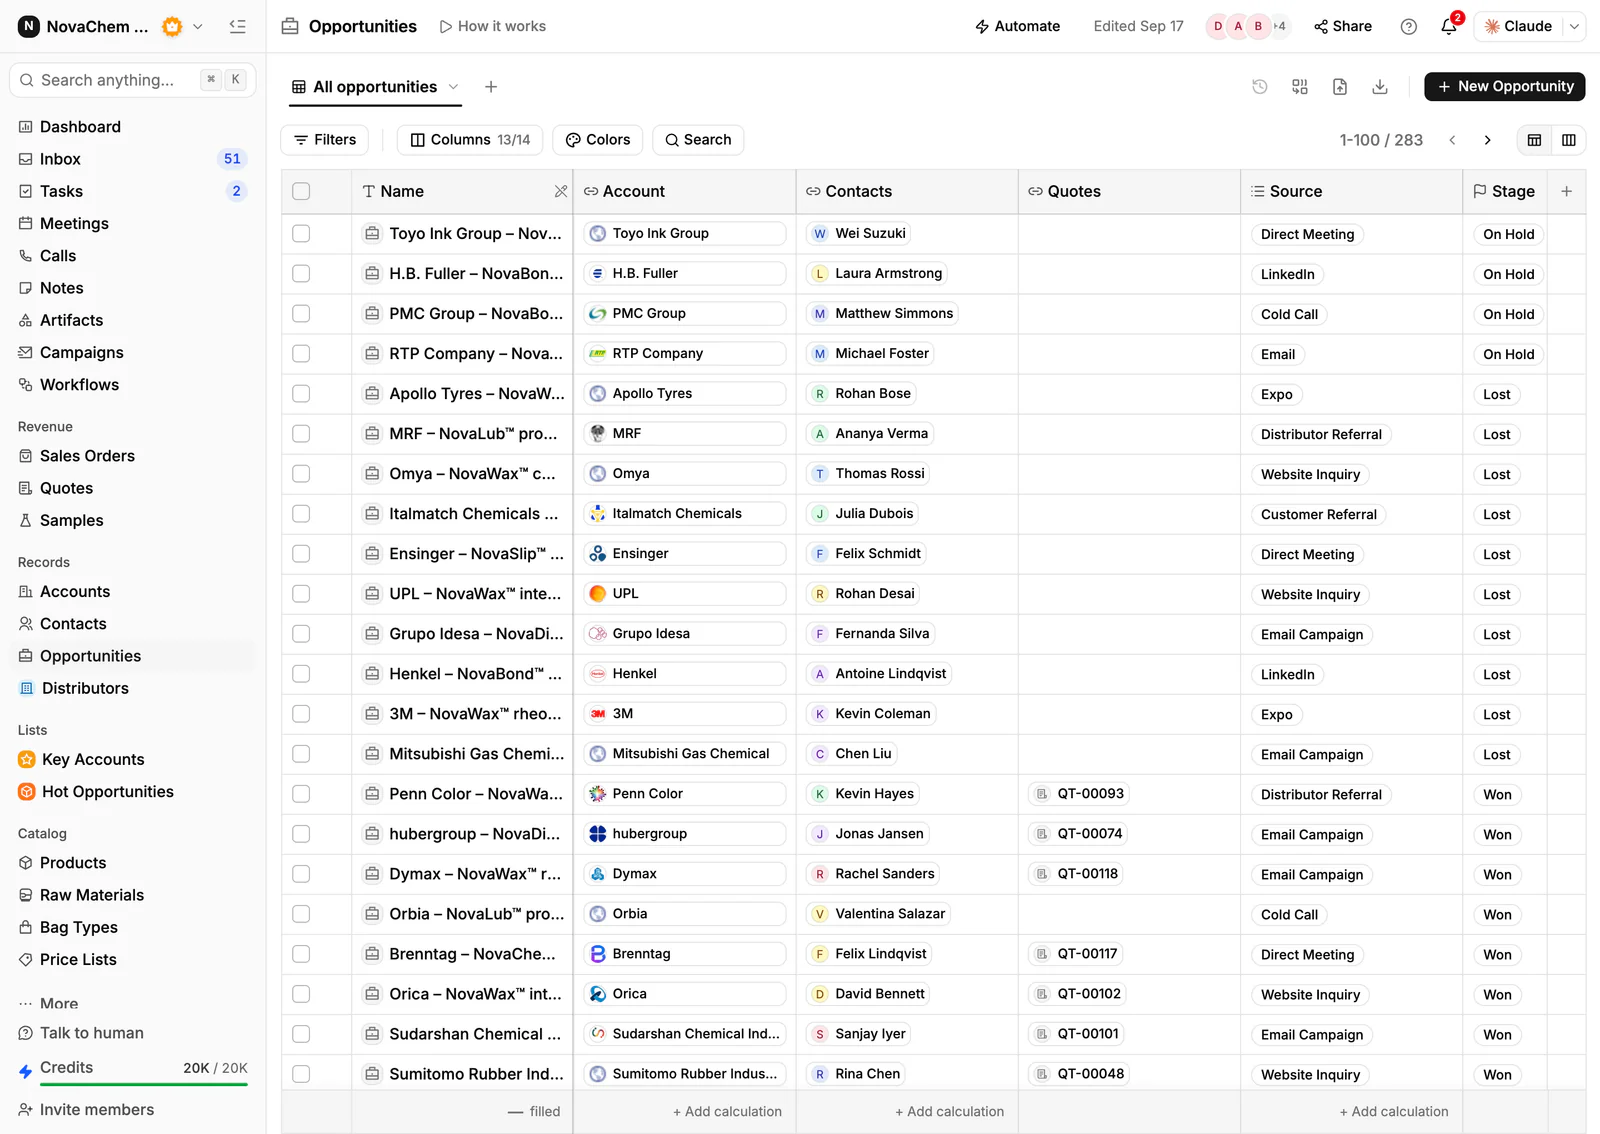Click the Automate button
1600x1134 pixels.
click(x=1018, y=26)
